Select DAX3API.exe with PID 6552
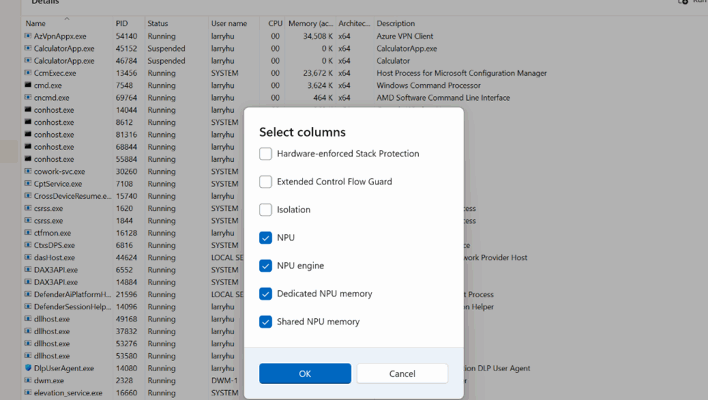Screen dimensions: 708x400 click(x=56, y=270)
